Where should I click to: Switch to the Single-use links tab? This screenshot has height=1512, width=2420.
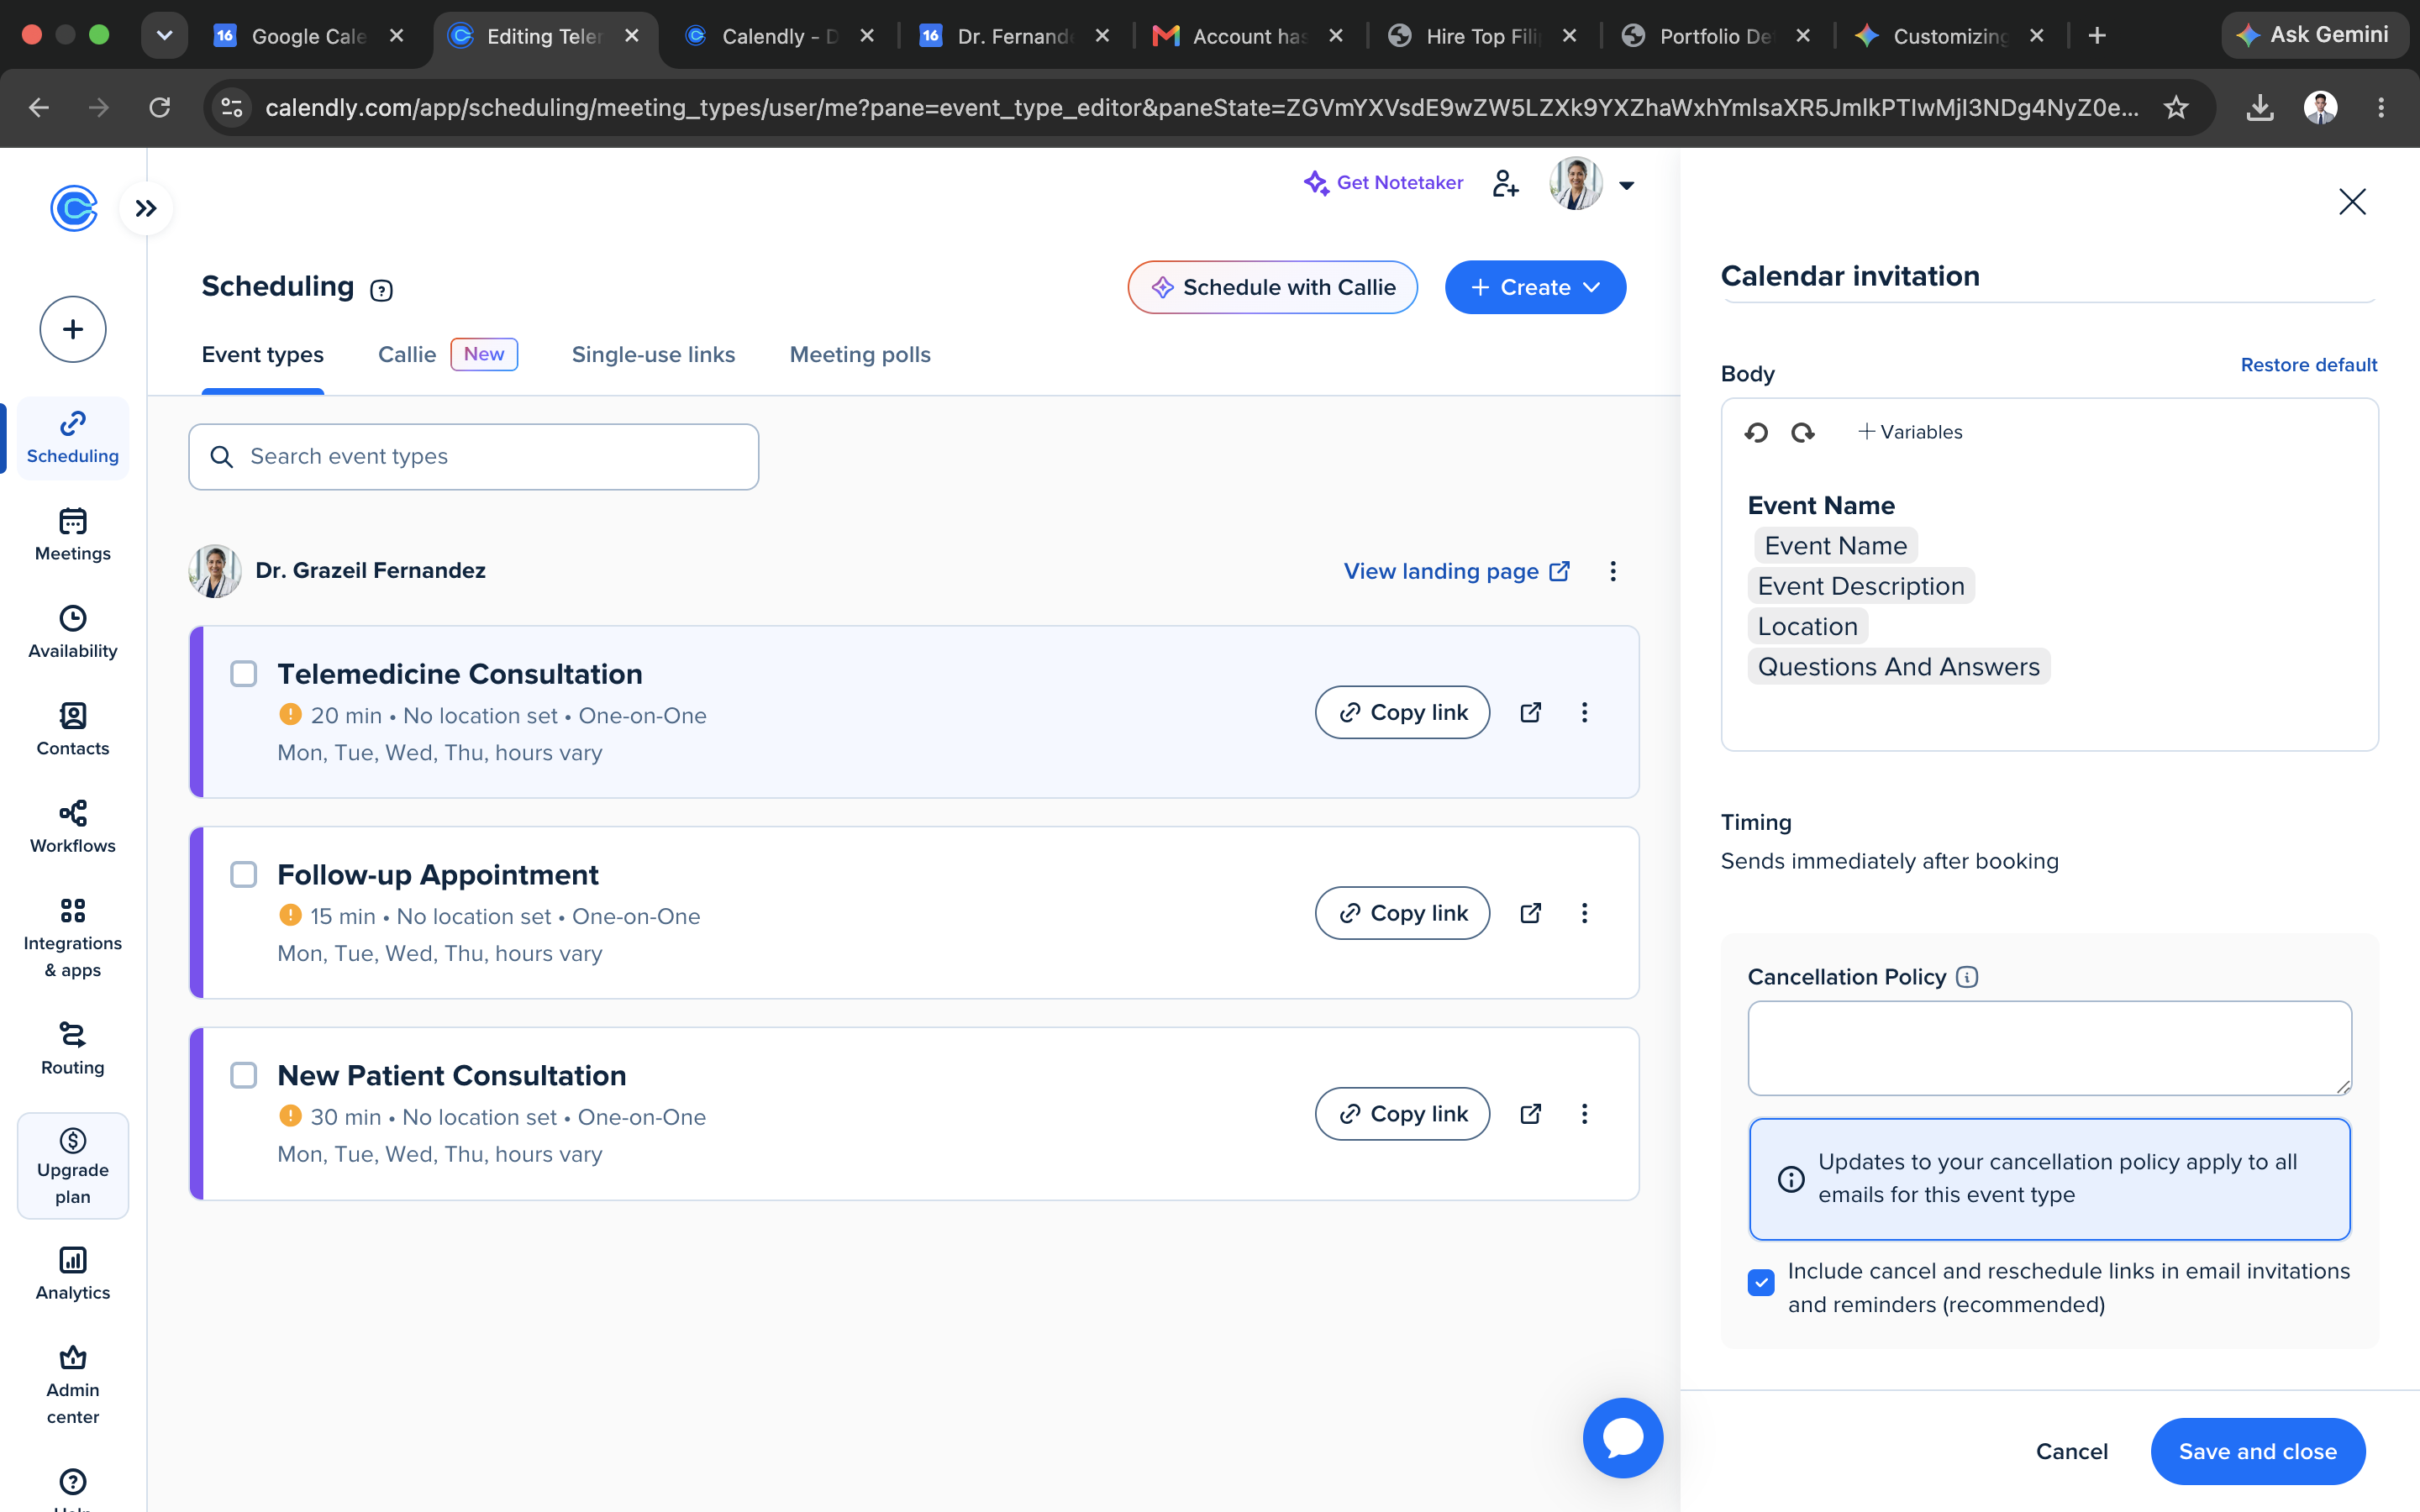coord(653,354)
